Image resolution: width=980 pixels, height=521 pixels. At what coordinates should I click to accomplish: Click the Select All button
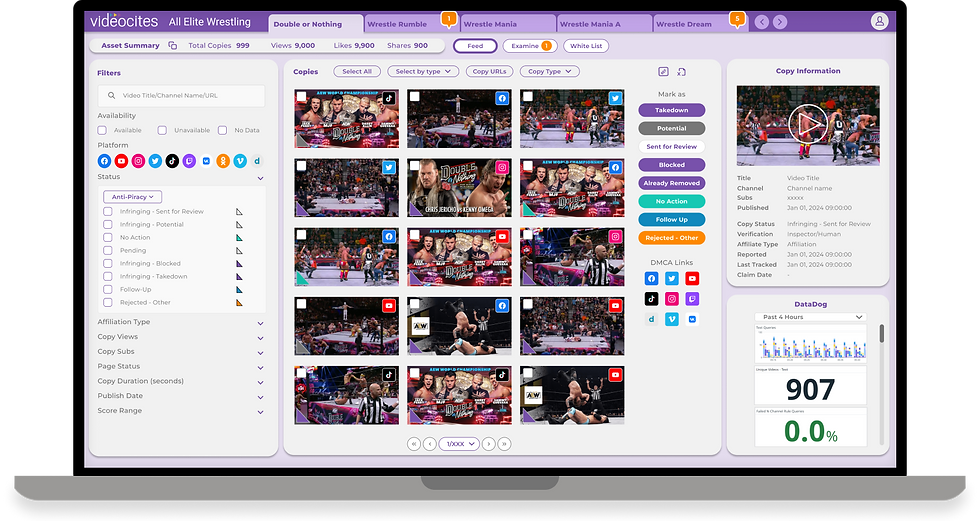pyautogui.click(x=357, y=71)
